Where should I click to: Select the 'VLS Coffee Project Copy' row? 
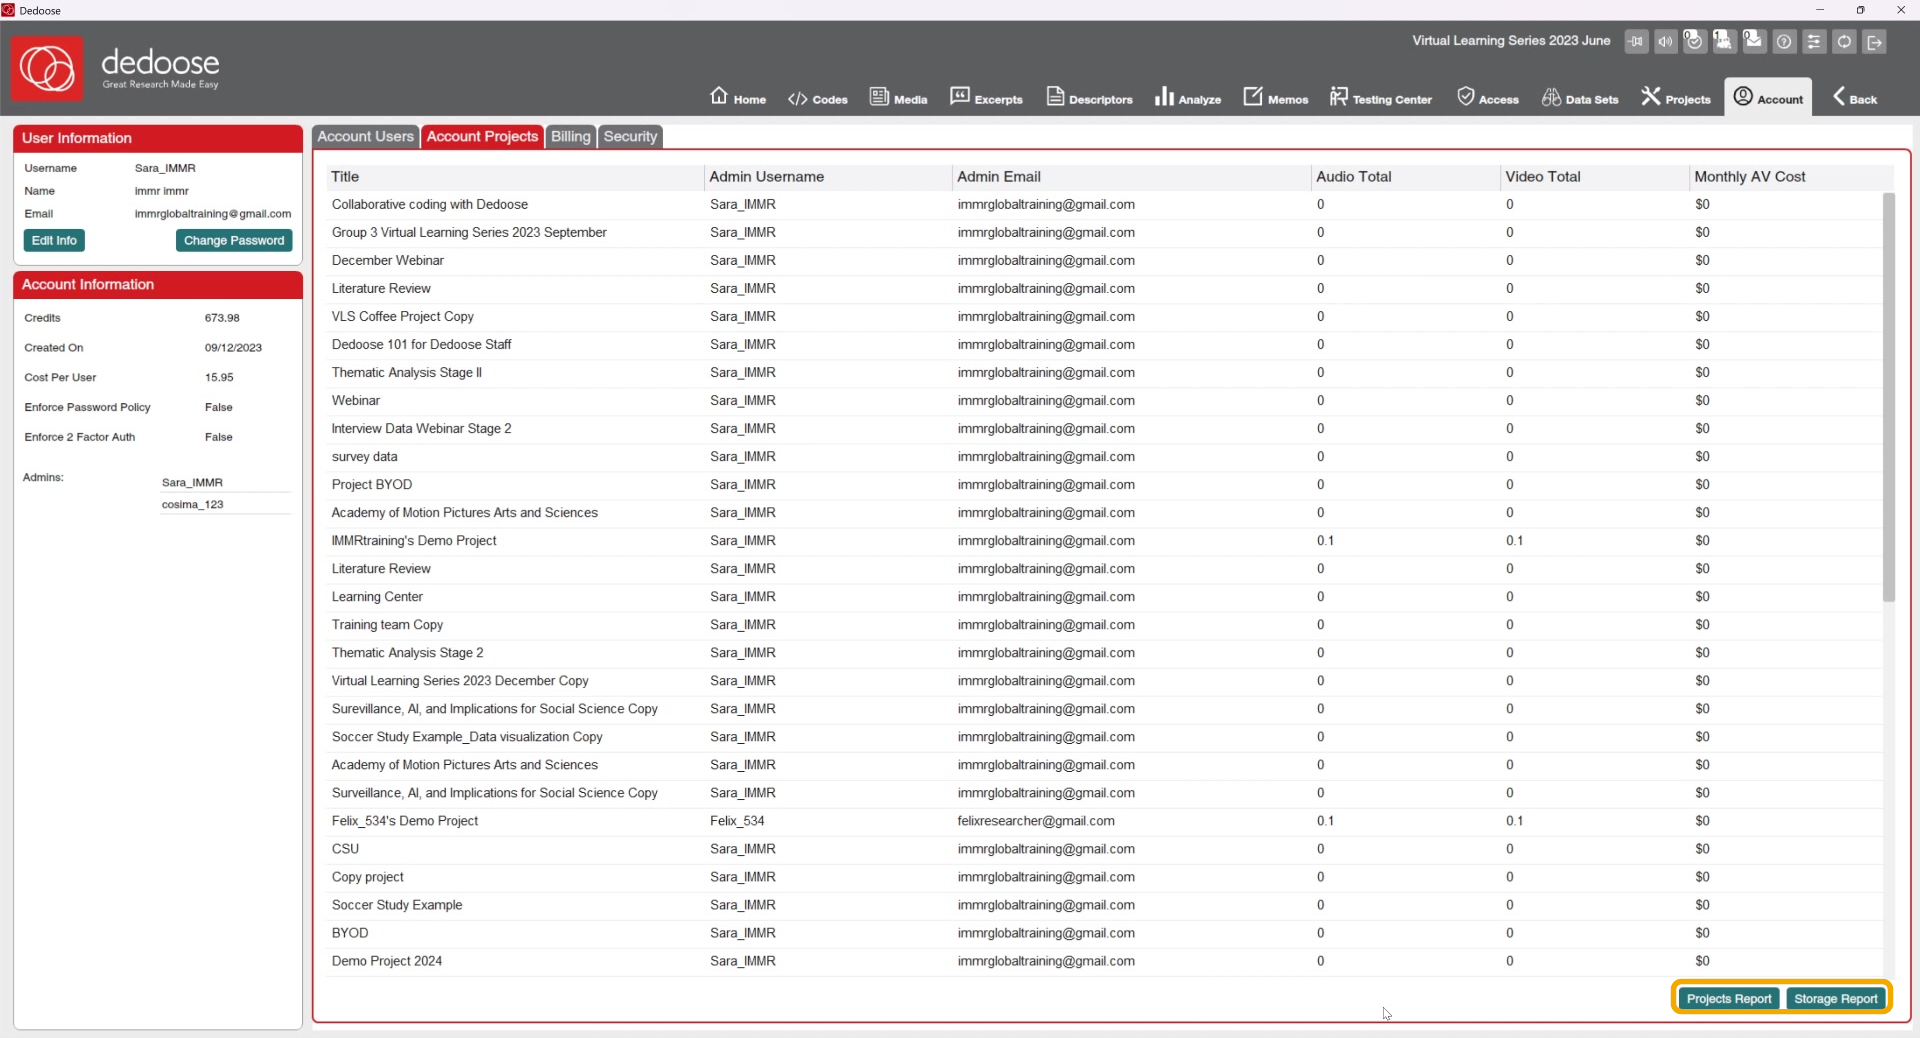pos(1104,317)
